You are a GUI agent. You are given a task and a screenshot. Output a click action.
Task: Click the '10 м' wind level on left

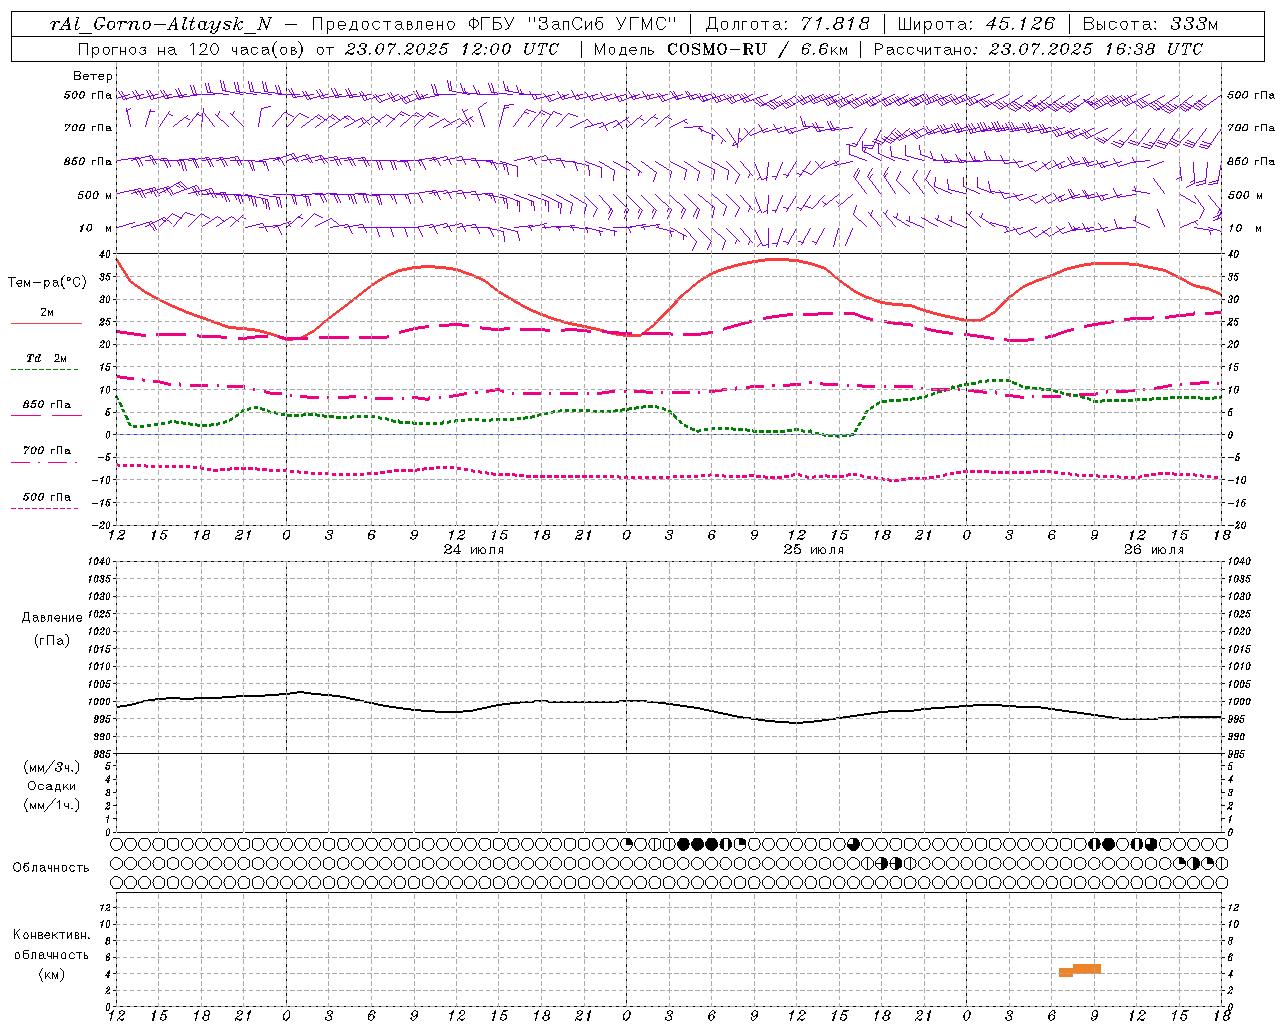click(x=95, y=229)
